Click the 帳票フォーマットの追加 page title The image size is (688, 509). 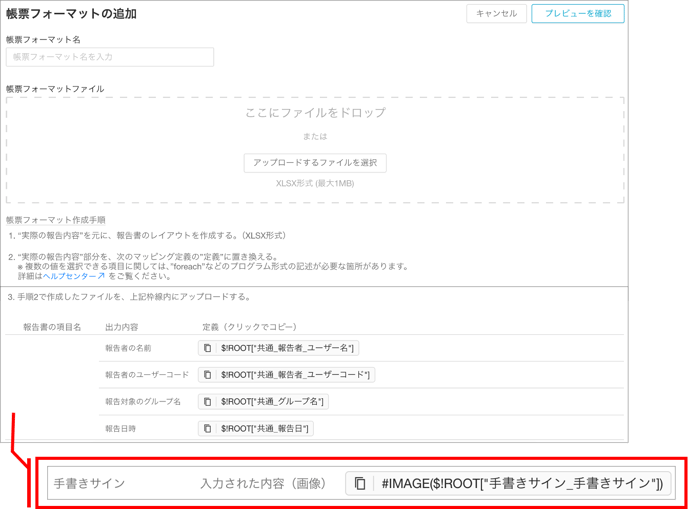click(x=72, y=14)
